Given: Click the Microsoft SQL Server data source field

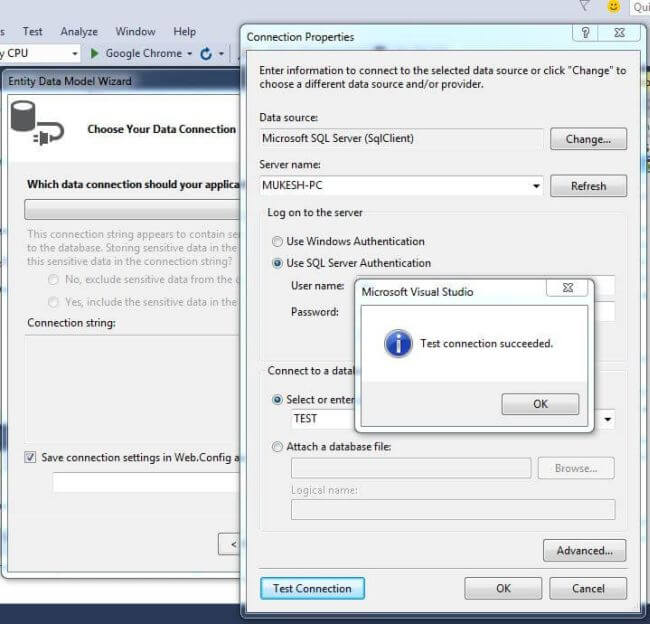Looking at the screenshot, I should coord(401,138).
